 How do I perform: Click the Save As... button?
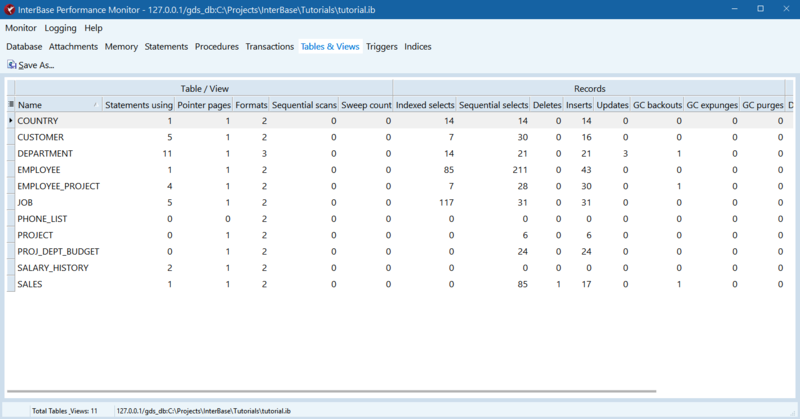[31, 65]
